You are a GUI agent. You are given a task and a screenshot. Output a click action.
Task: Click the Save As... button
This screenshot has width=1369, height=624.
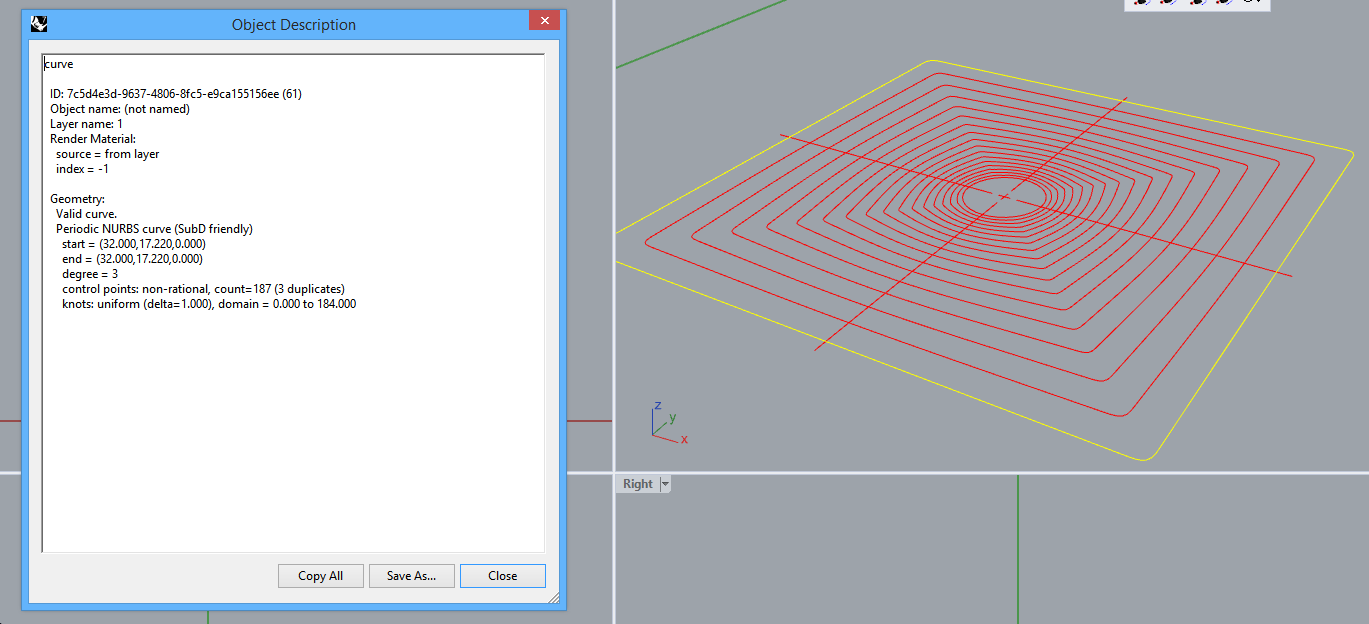[411, 576]
